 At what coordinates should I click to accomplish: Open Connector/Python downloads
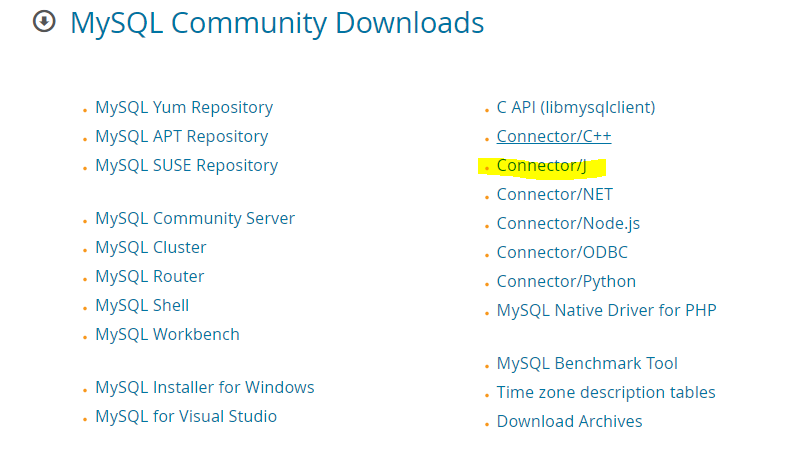tap(566, 281)
